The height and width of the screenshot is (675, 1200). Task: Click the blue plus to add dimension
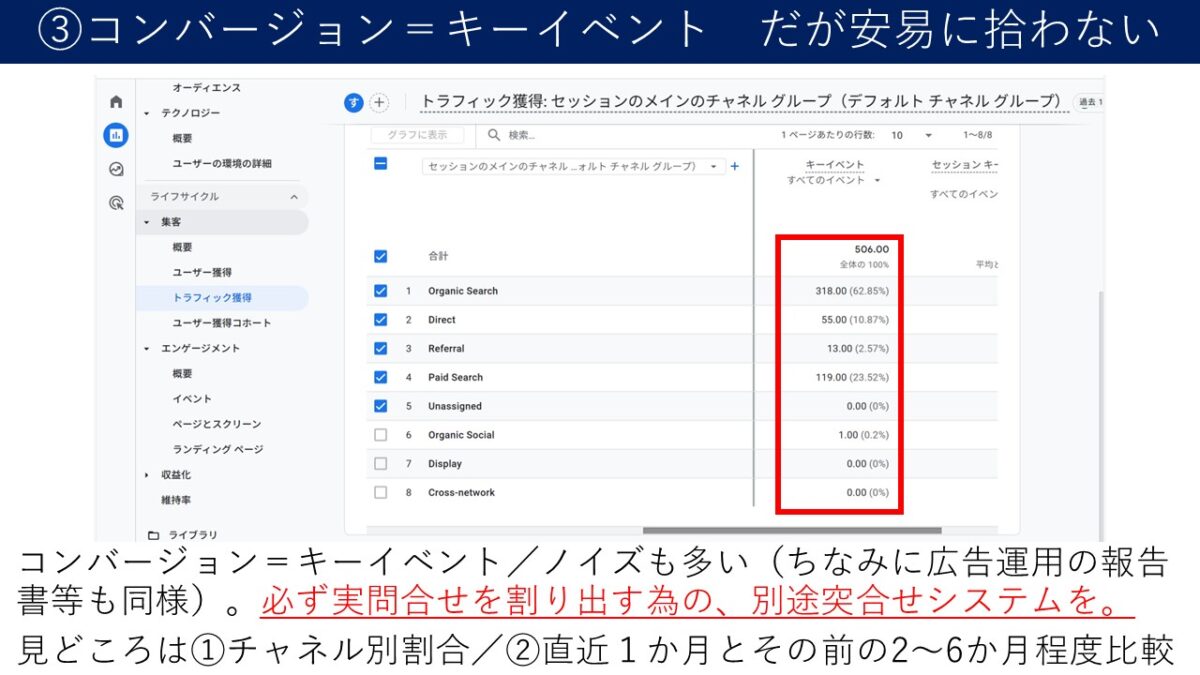tap(735, 166)
